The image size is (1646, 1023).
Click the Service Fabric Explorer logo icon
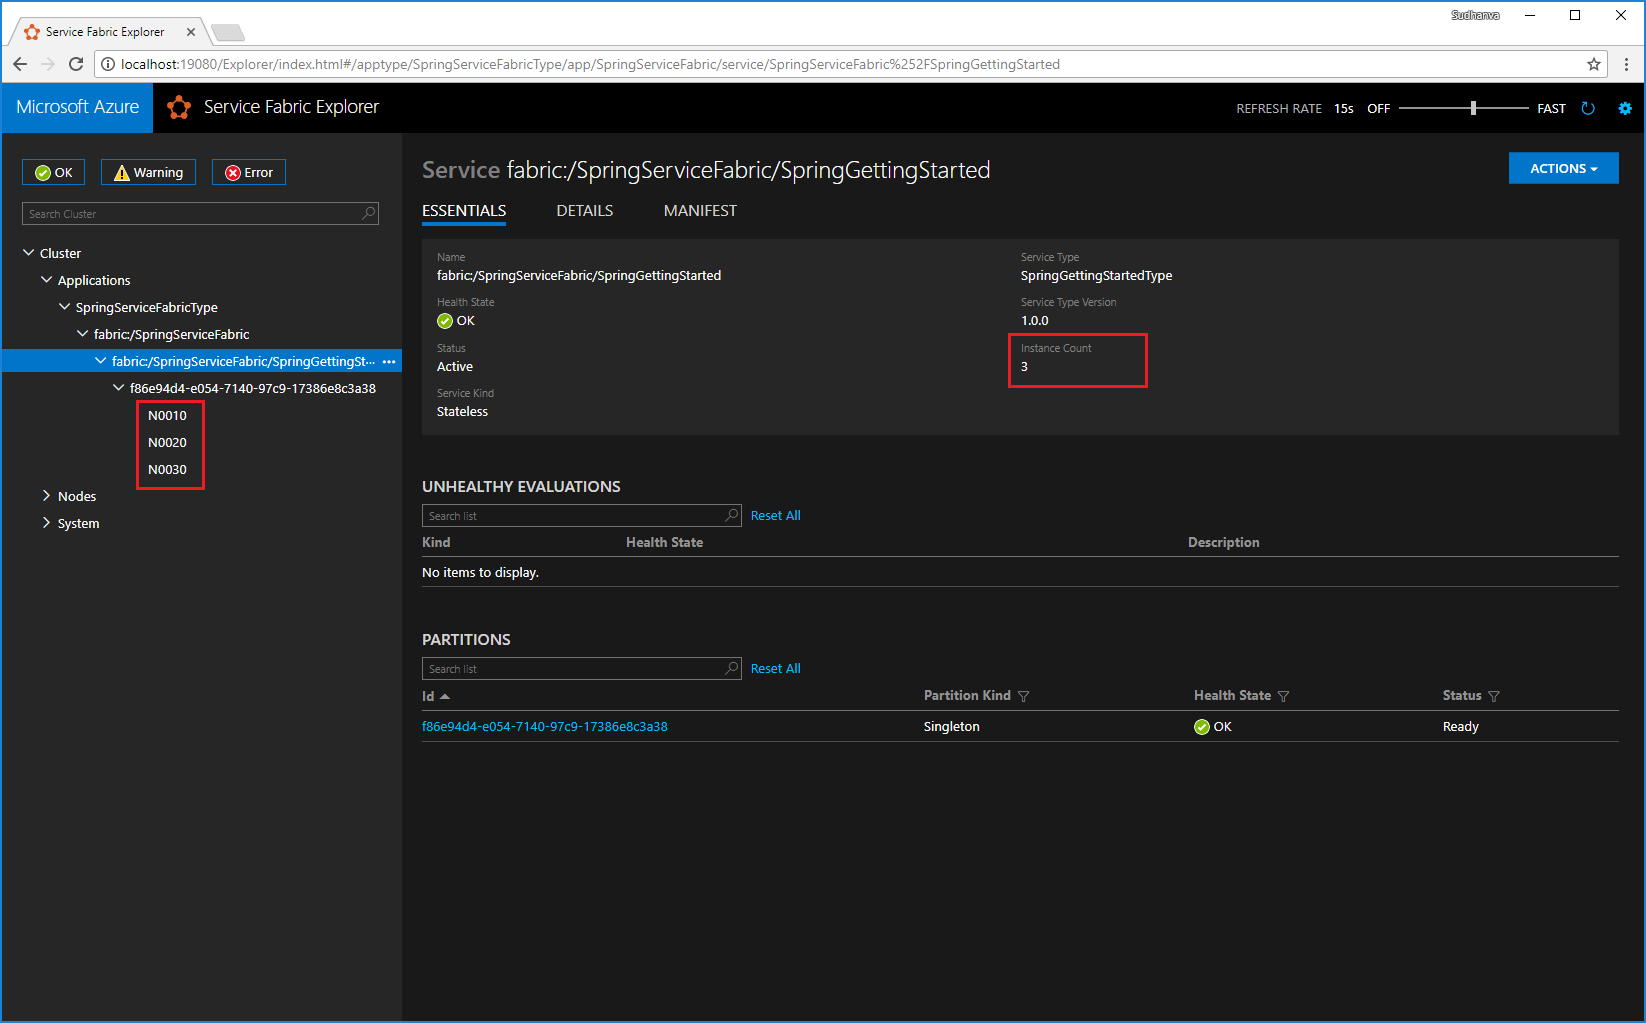(x=179, y=107)
